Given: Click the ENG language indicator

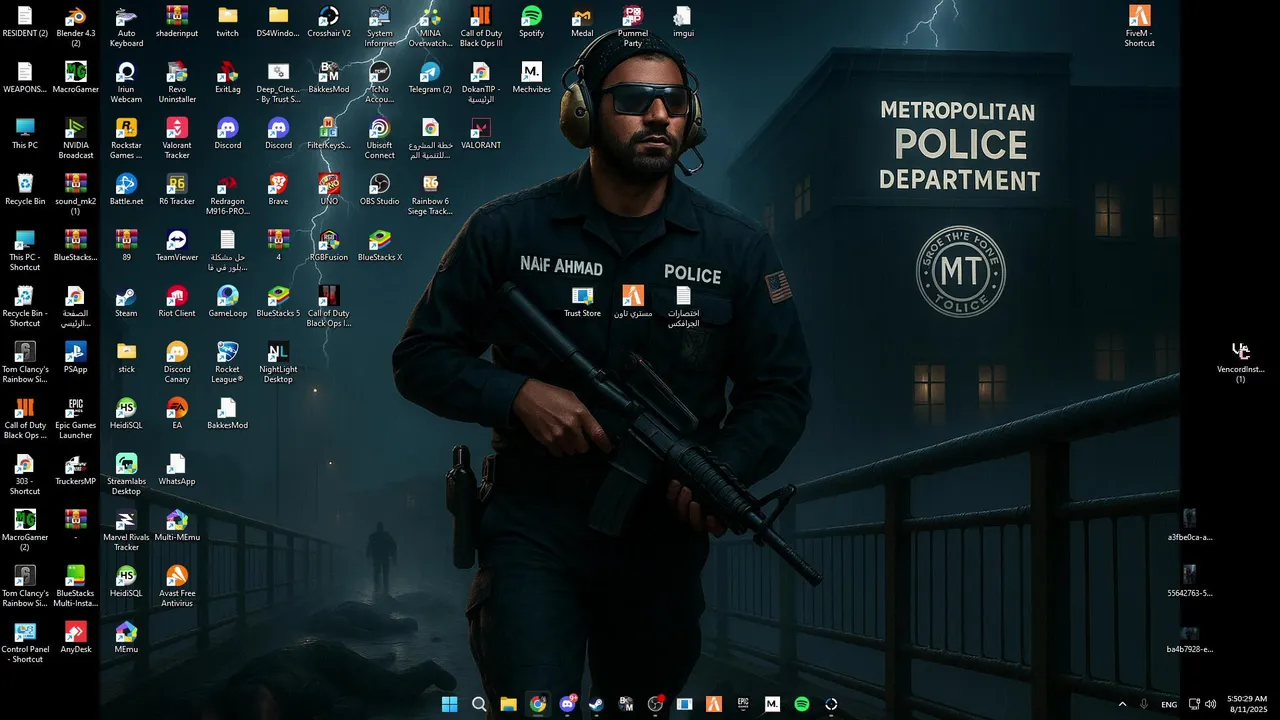Looking at the screenshot, I should (x=1169, y=705).
